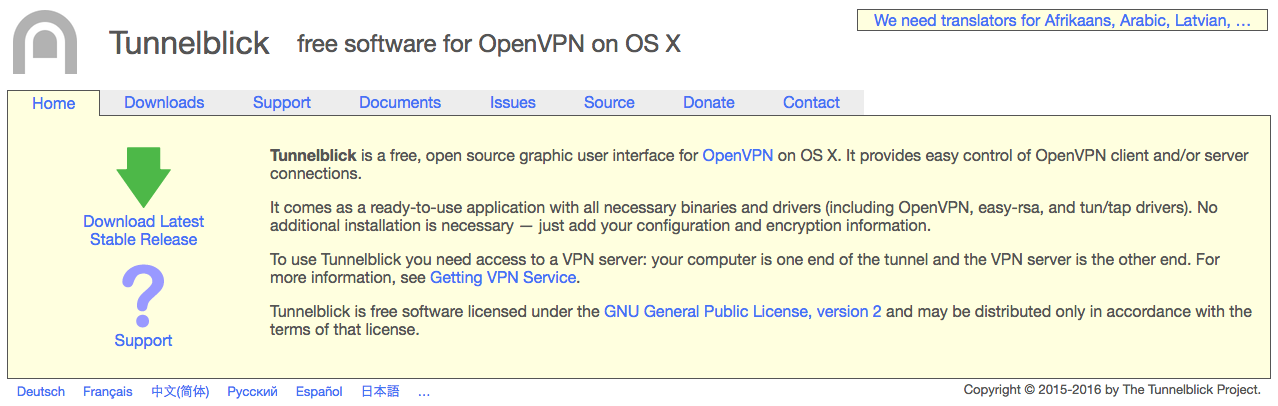This screenshot has width=1278, height=406.
Task: Click the bold 'Tunnelblick' word in first paragraph
Action: tap(313, 155)
